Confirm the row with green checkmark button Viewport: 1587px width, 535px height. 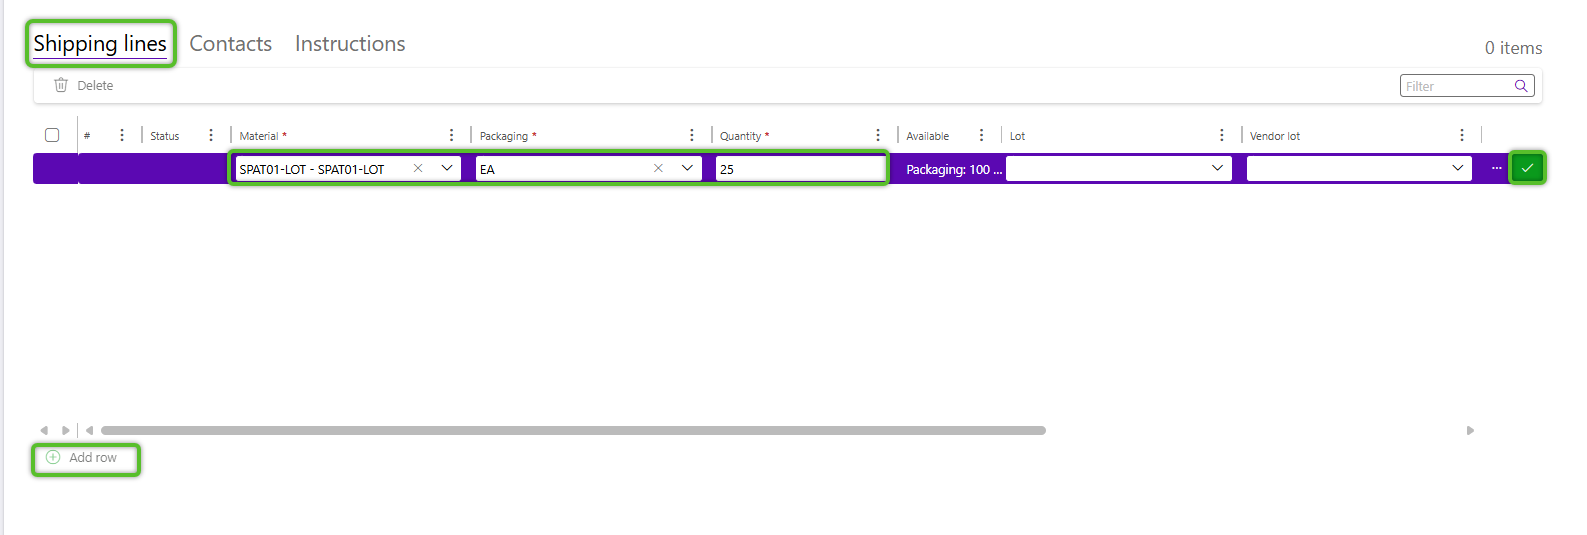[1526, 168]
